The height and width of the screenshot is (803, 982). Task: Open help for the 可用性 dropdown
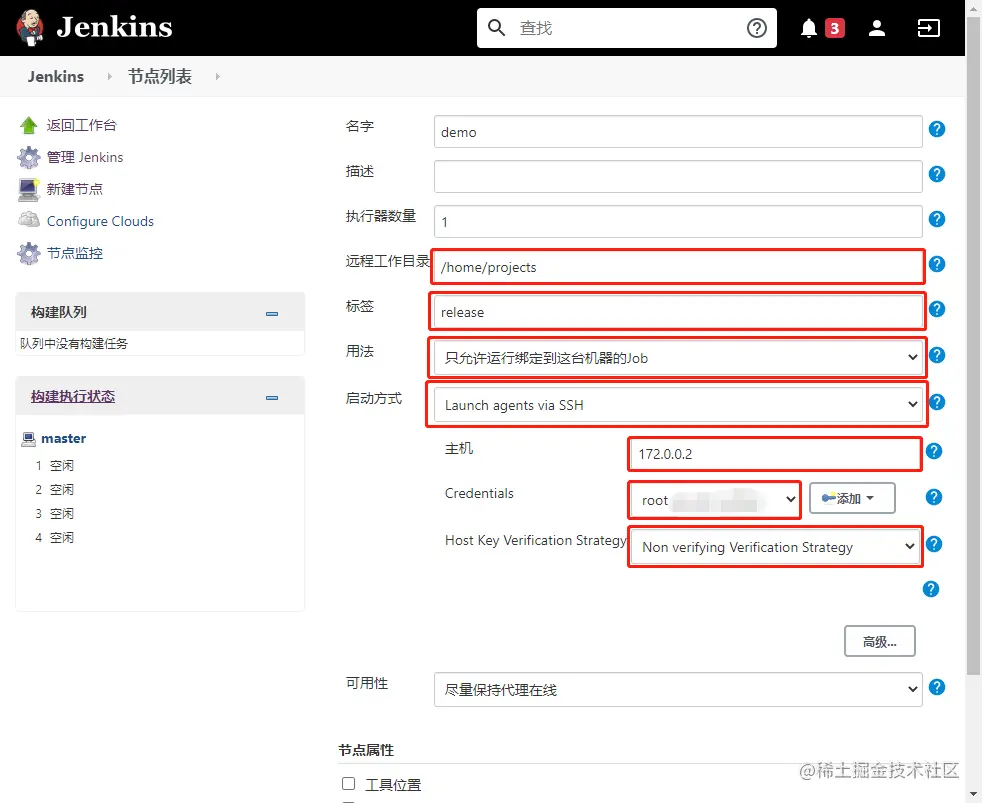936,687
